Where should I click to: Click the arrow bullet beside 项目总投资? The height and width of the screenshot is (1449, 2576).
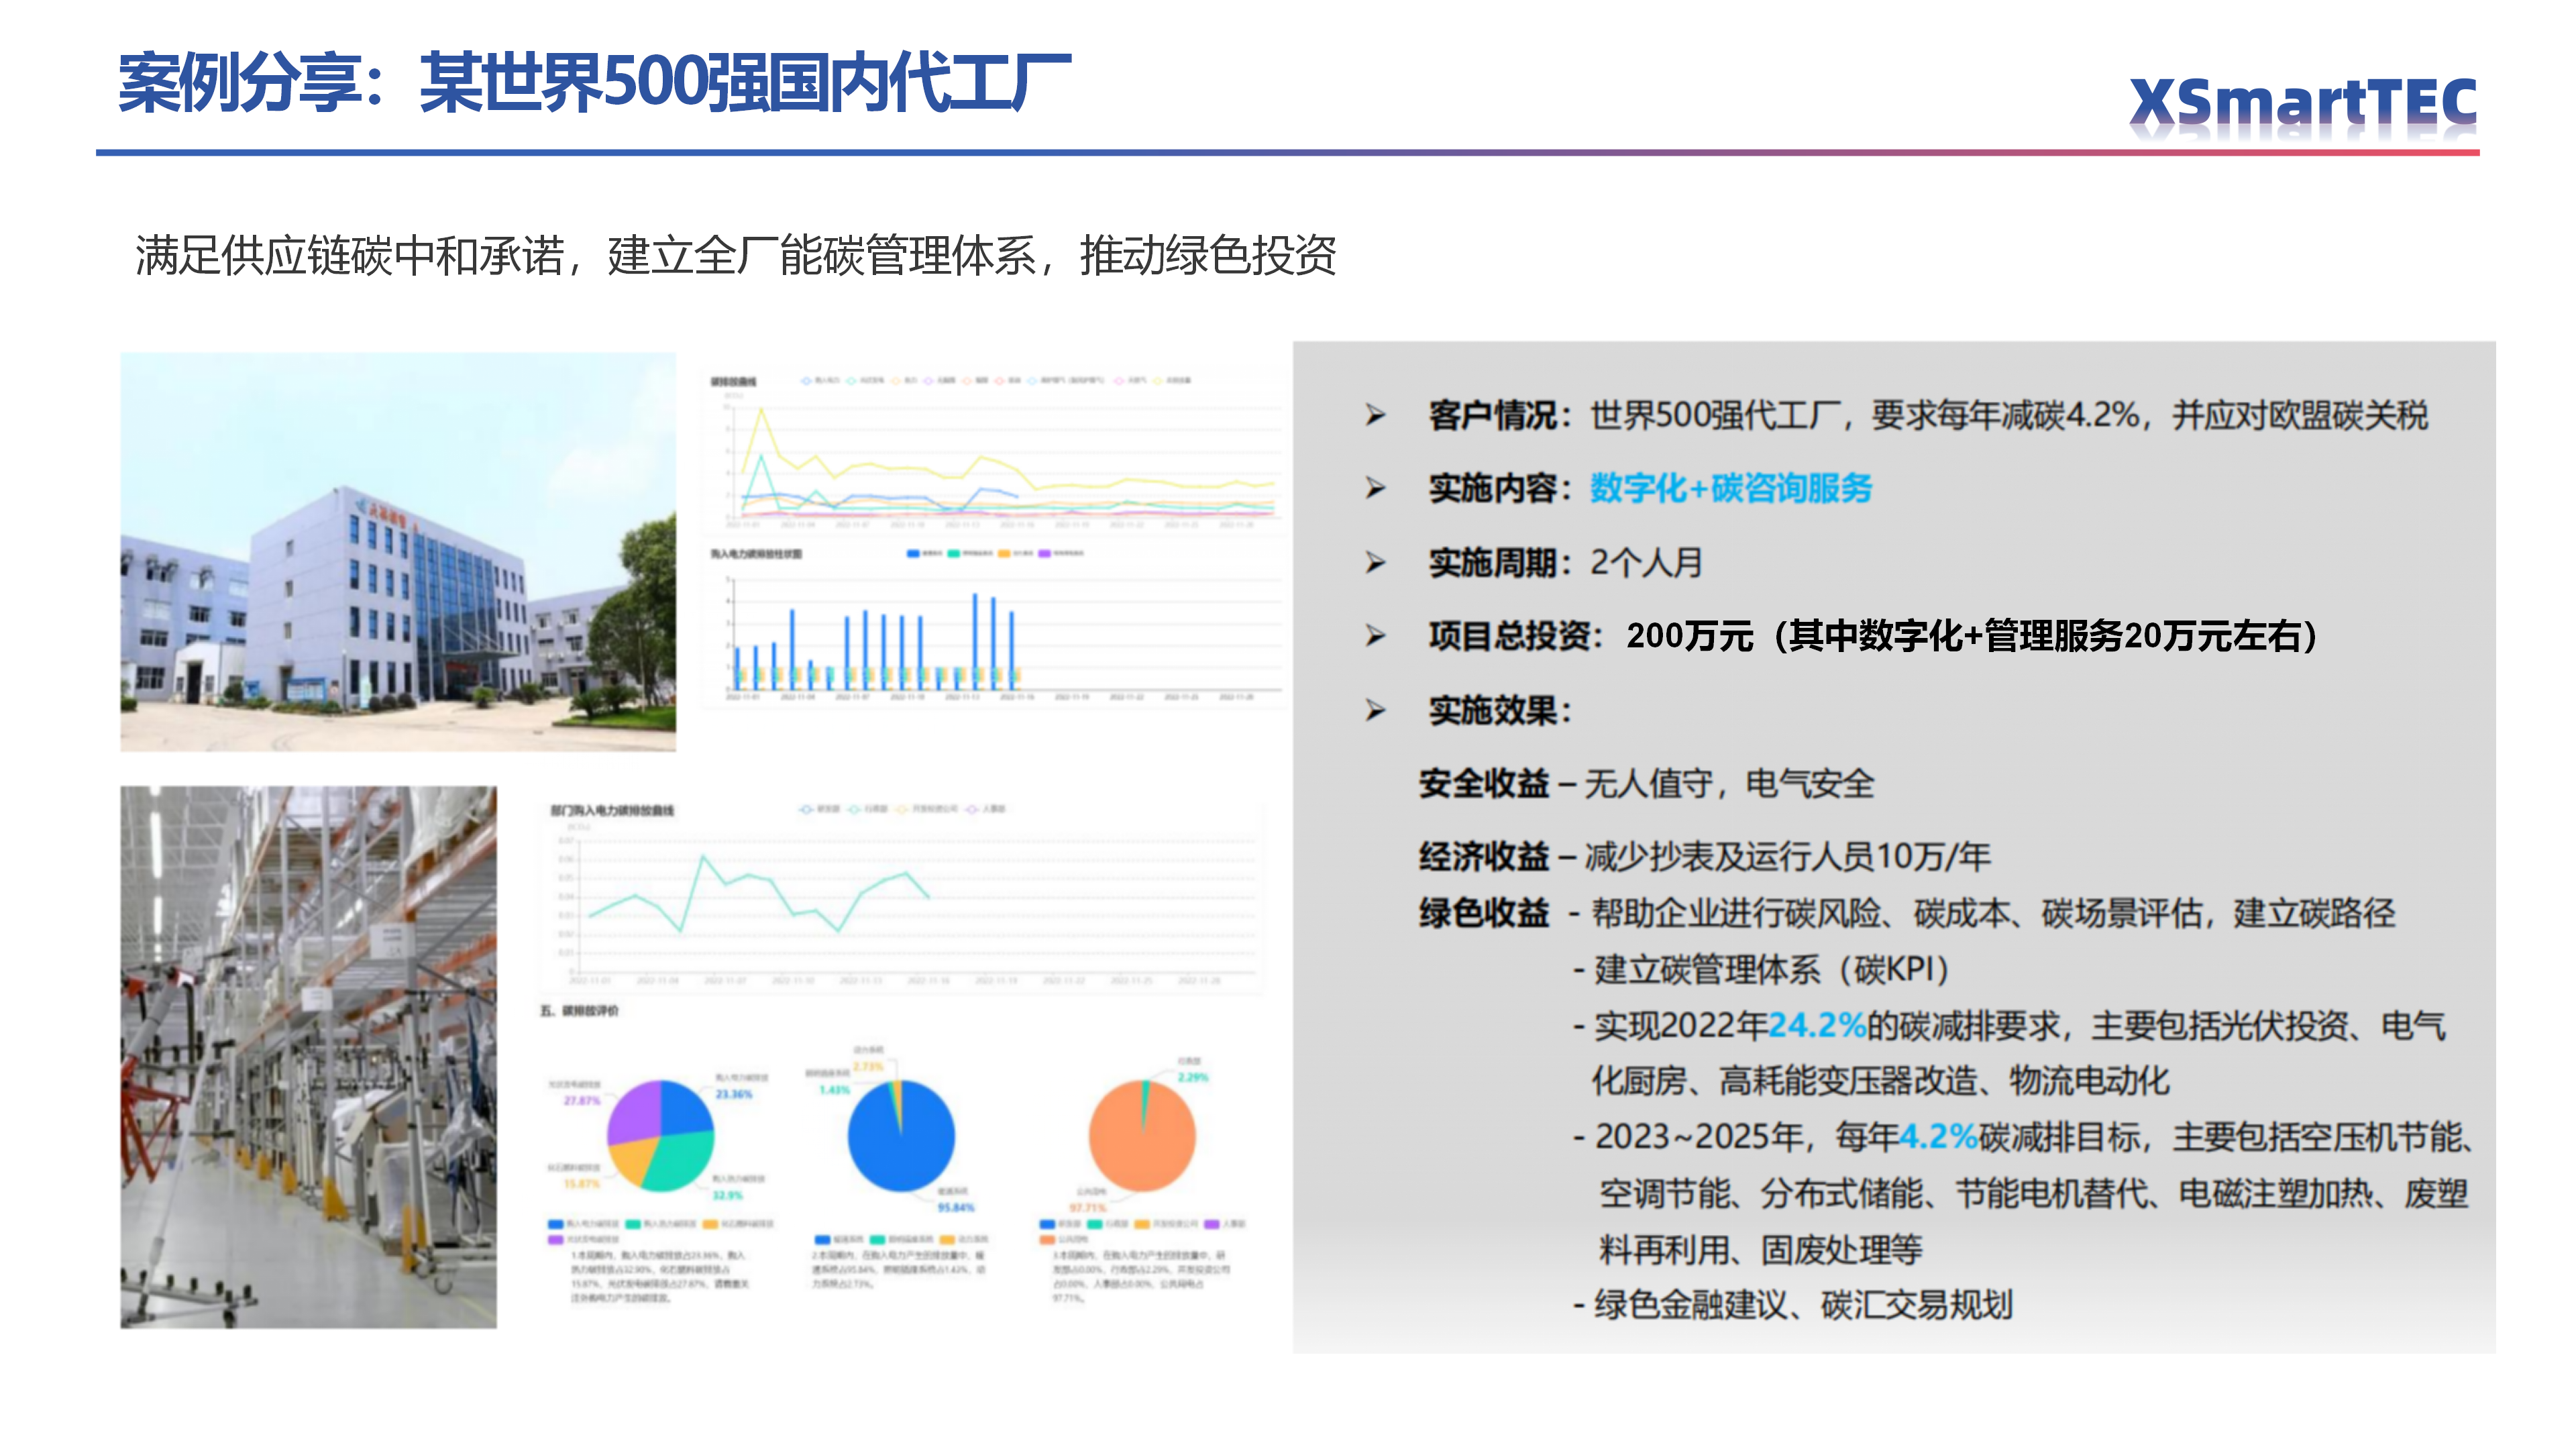(1376, 636)
